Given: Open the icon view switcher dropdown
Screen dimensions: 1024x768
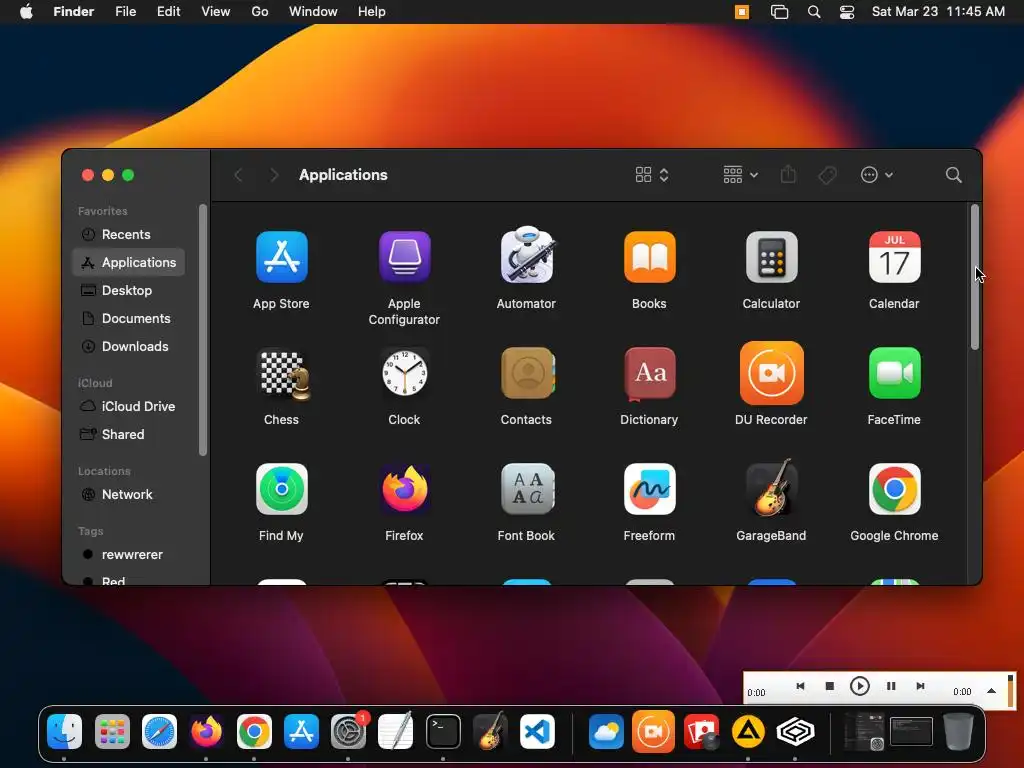Looking at the screenshot, I should tap(652, 175).
